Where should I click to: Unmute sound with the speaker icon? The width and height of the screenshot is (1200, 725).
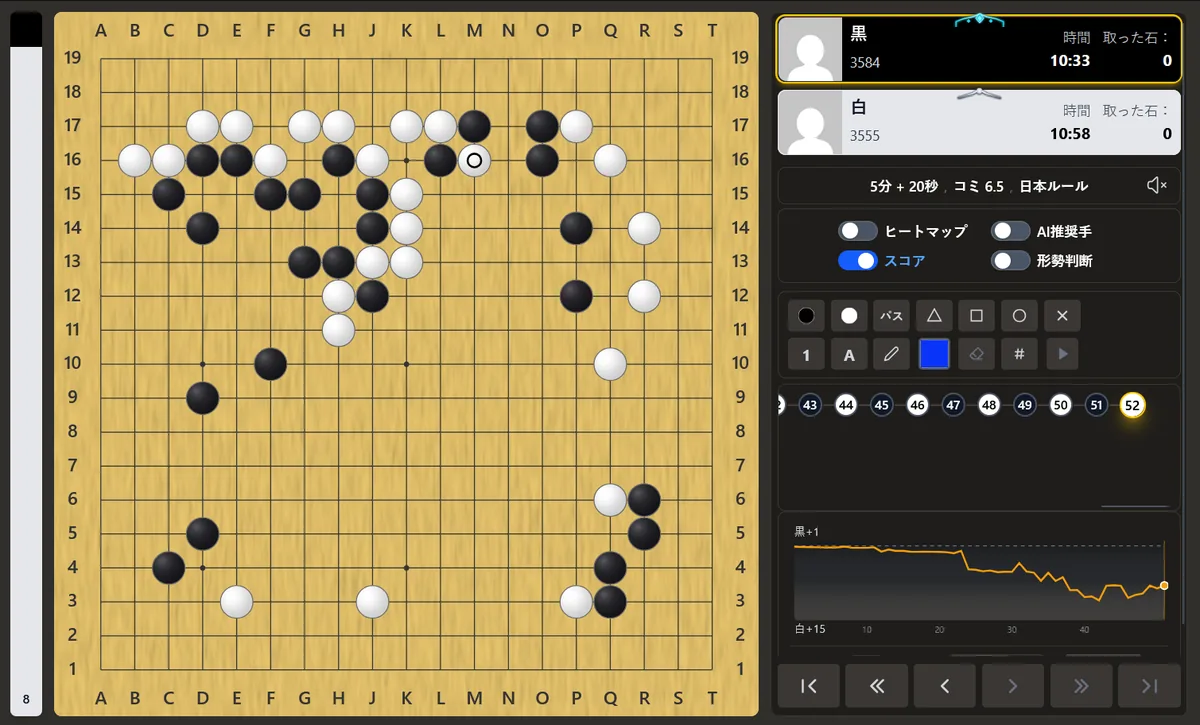(1157, 186)
